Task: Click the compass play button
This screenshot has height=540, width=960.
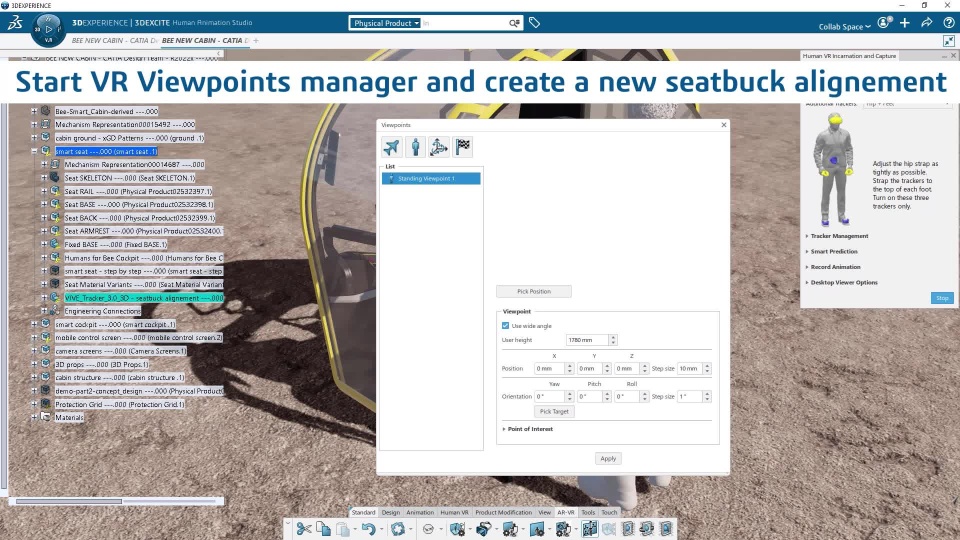Action: coord(48,29)
